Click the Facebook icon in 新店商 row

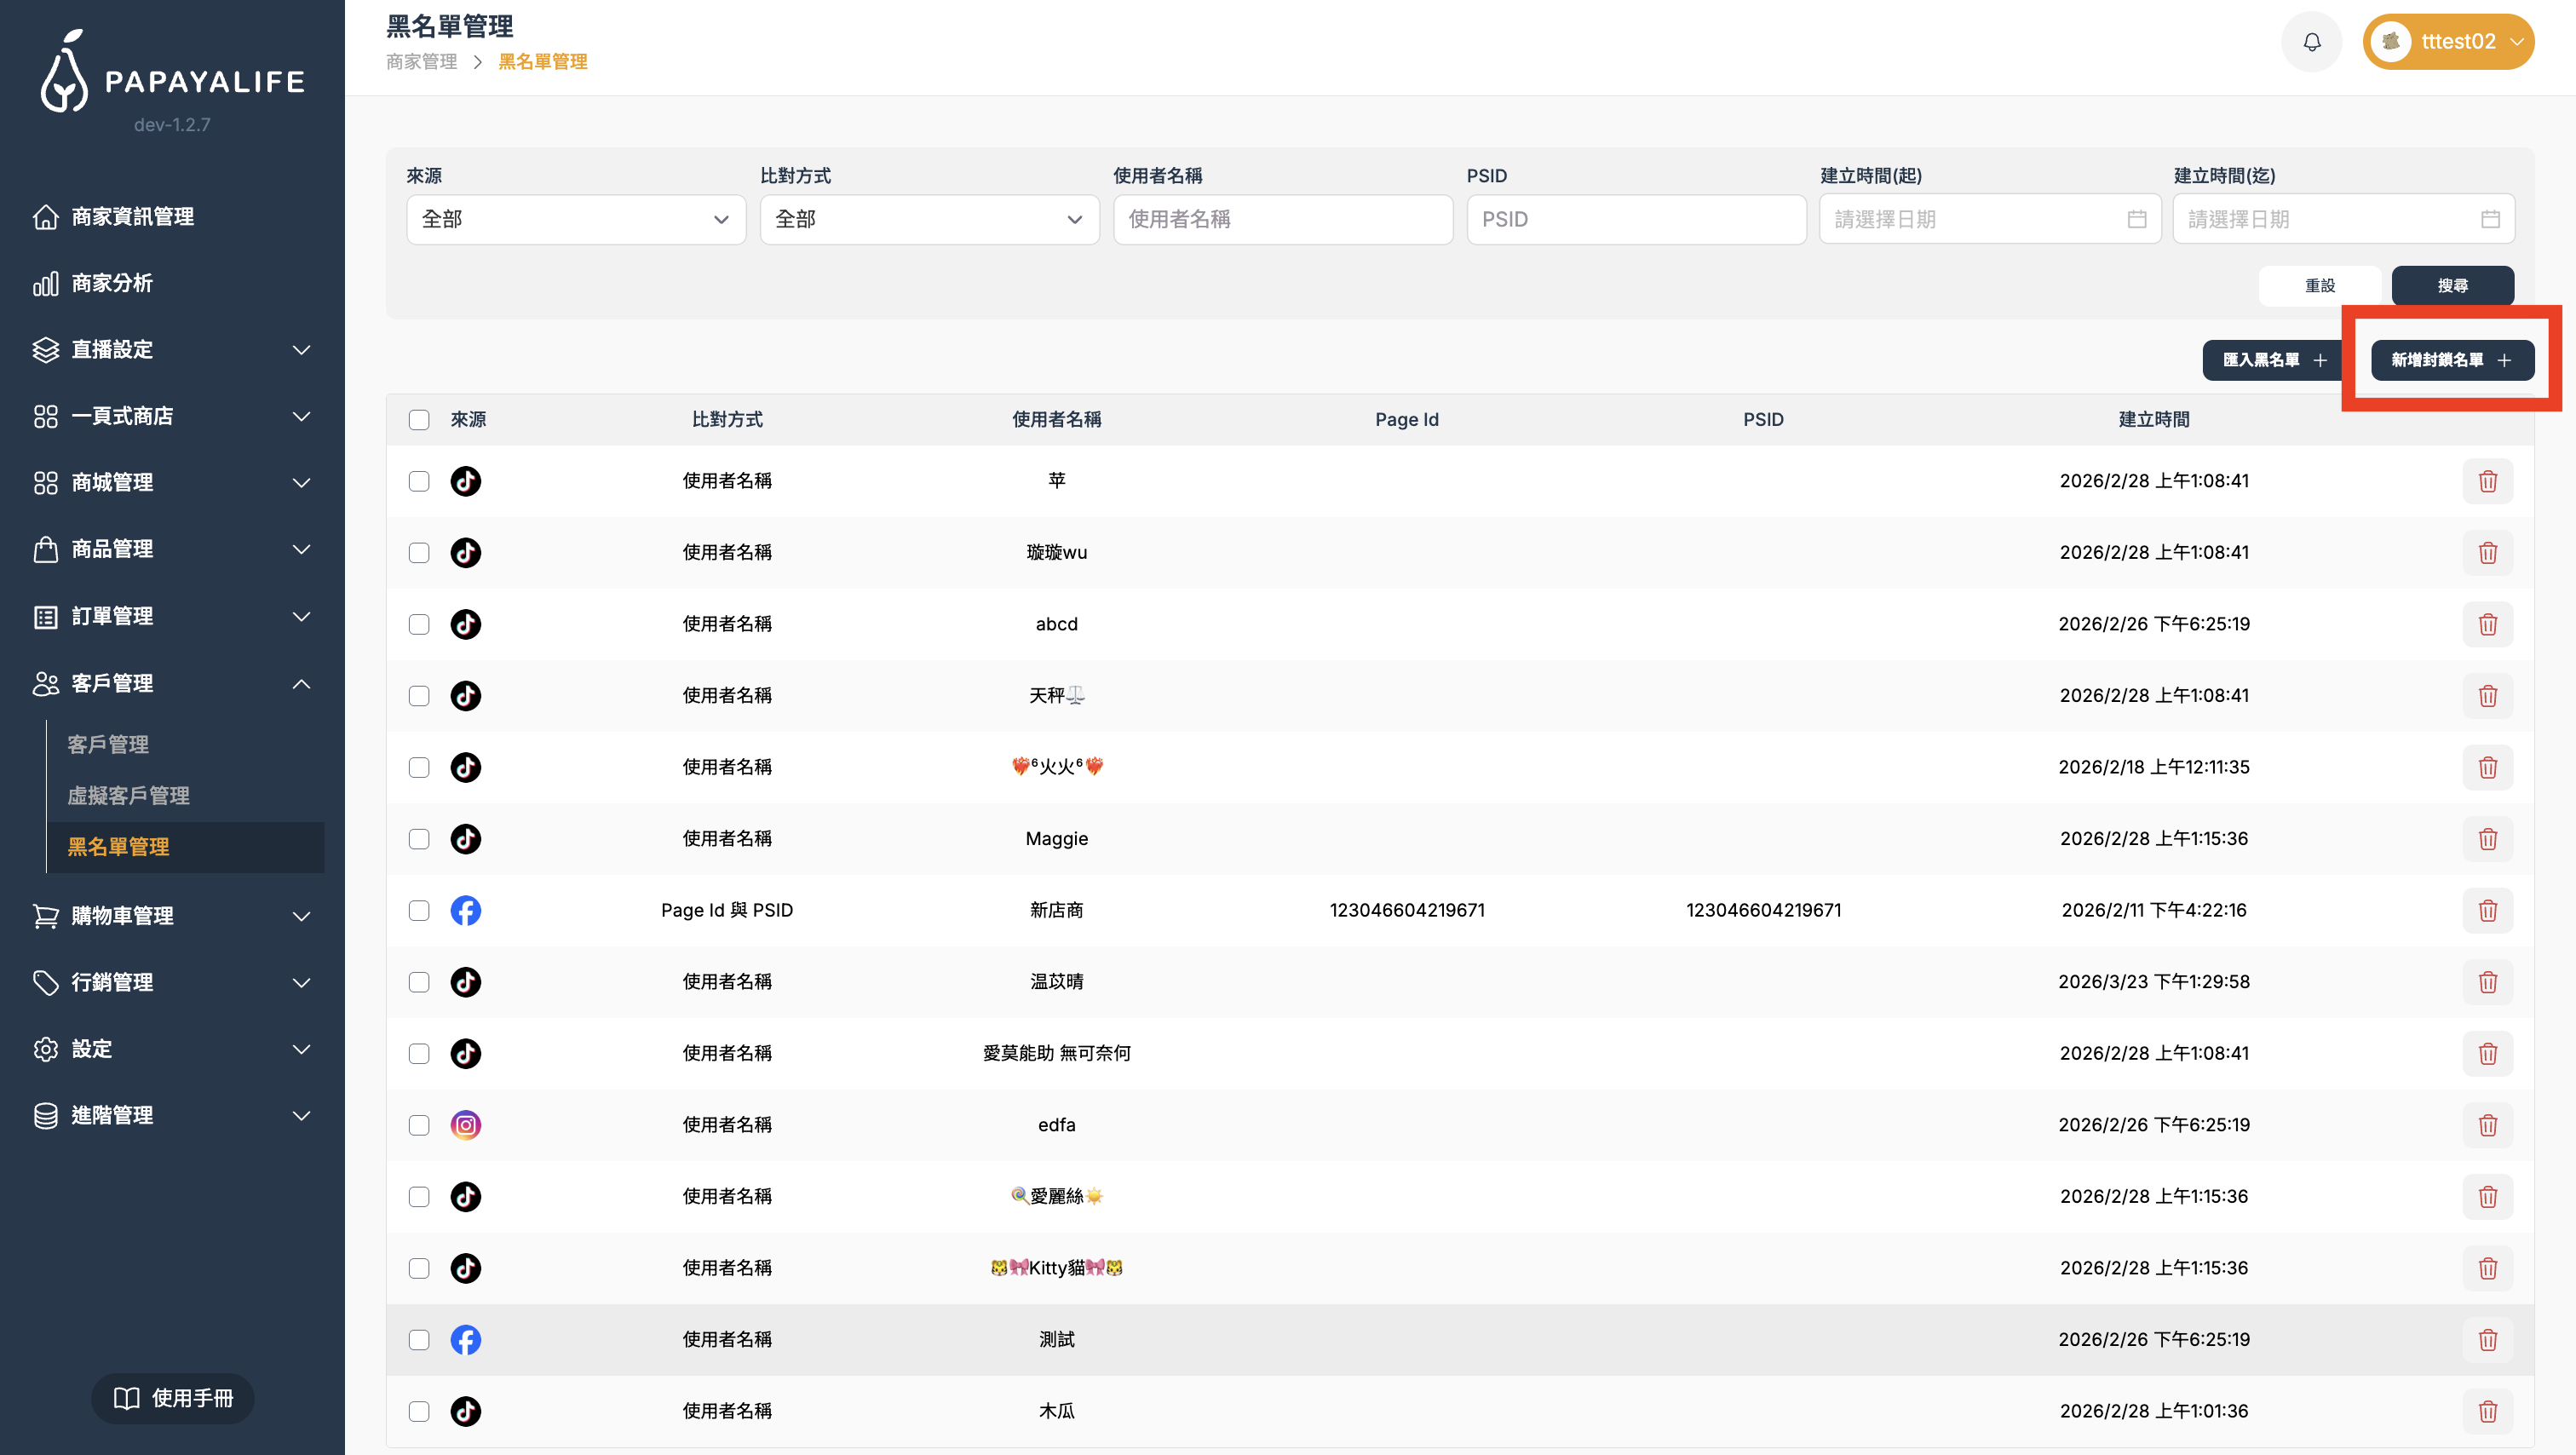pos(465,910)
